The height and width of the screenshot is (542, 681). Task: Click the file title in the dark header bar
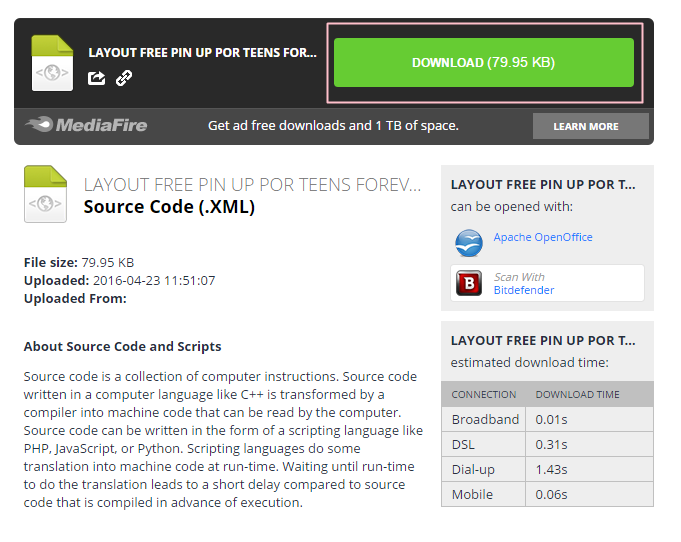click(x=202, y=53)
